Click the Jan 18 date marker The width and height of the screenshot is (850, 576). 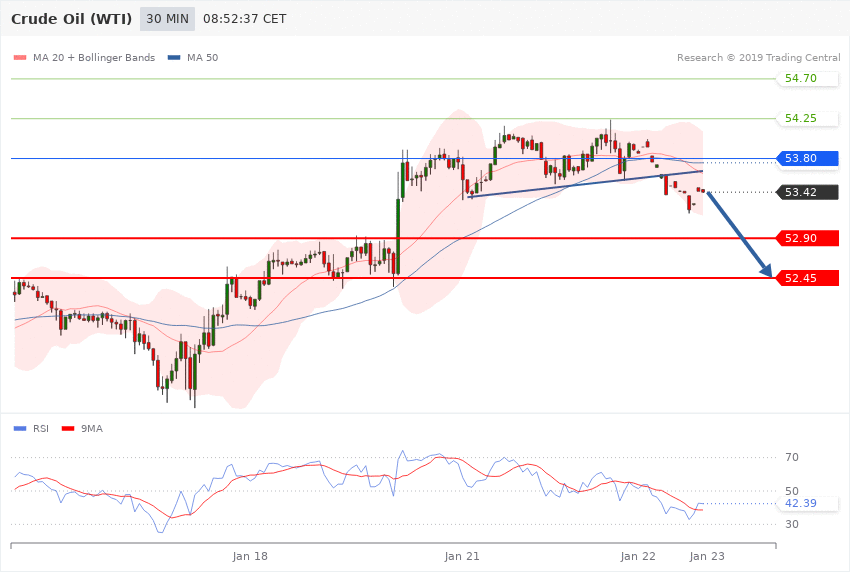(x=250, y=556)
